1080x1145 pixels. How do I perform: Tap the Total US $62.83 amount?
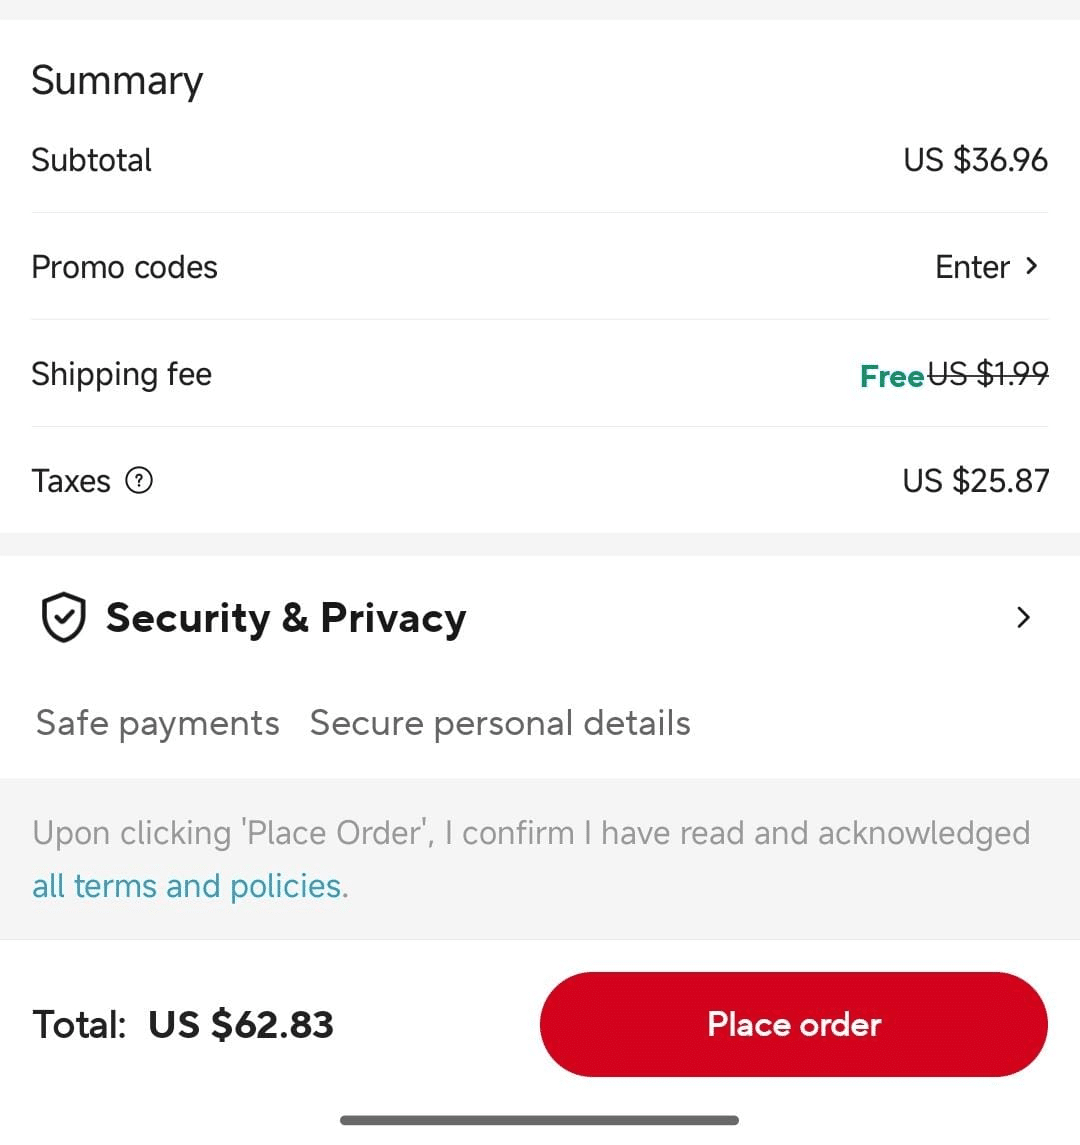point(241,1024)
